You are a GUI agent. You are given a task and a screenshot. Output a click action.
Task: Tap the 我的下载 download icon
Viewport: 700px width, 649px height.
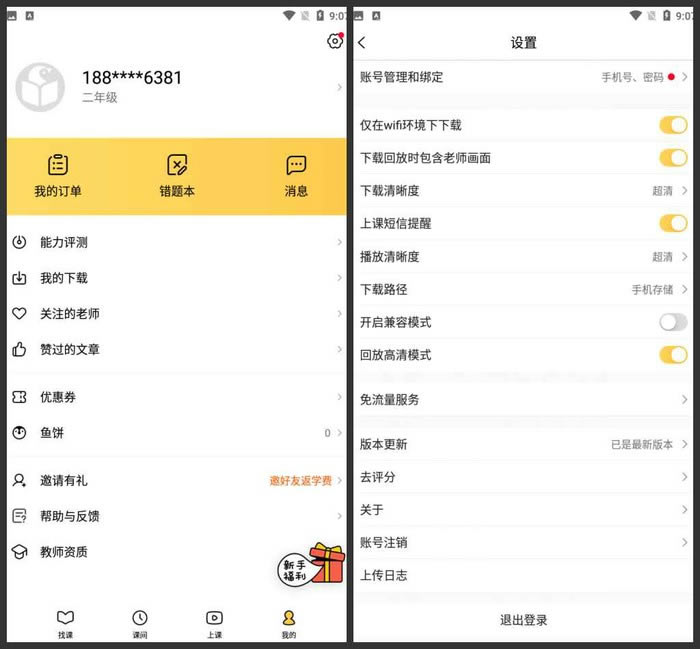19,278
